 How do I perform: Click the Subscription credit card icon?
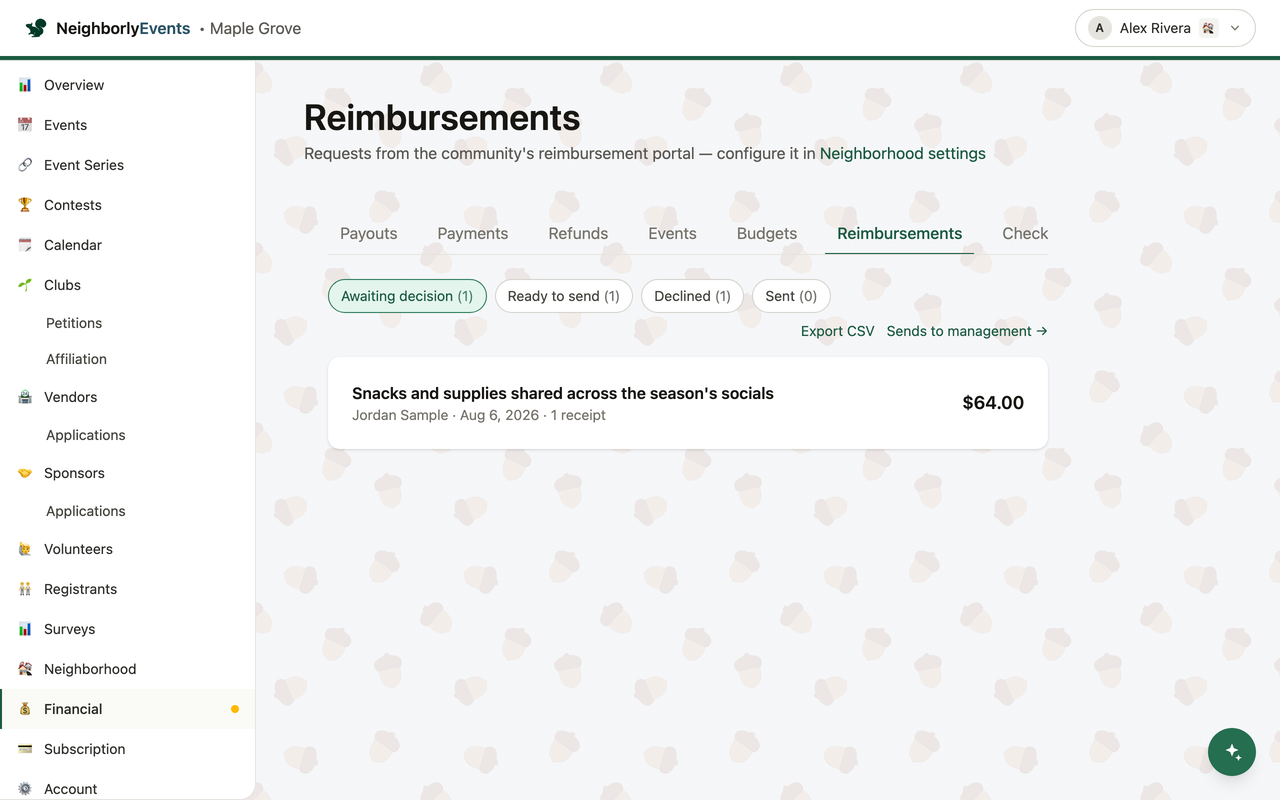[25, 749]
